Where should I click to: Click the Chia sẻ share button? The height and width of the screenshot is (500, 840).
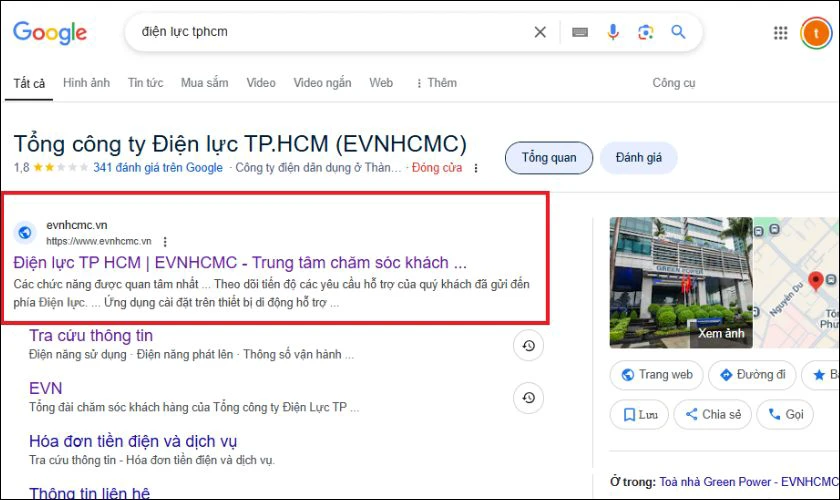click(x=712, y=415)
